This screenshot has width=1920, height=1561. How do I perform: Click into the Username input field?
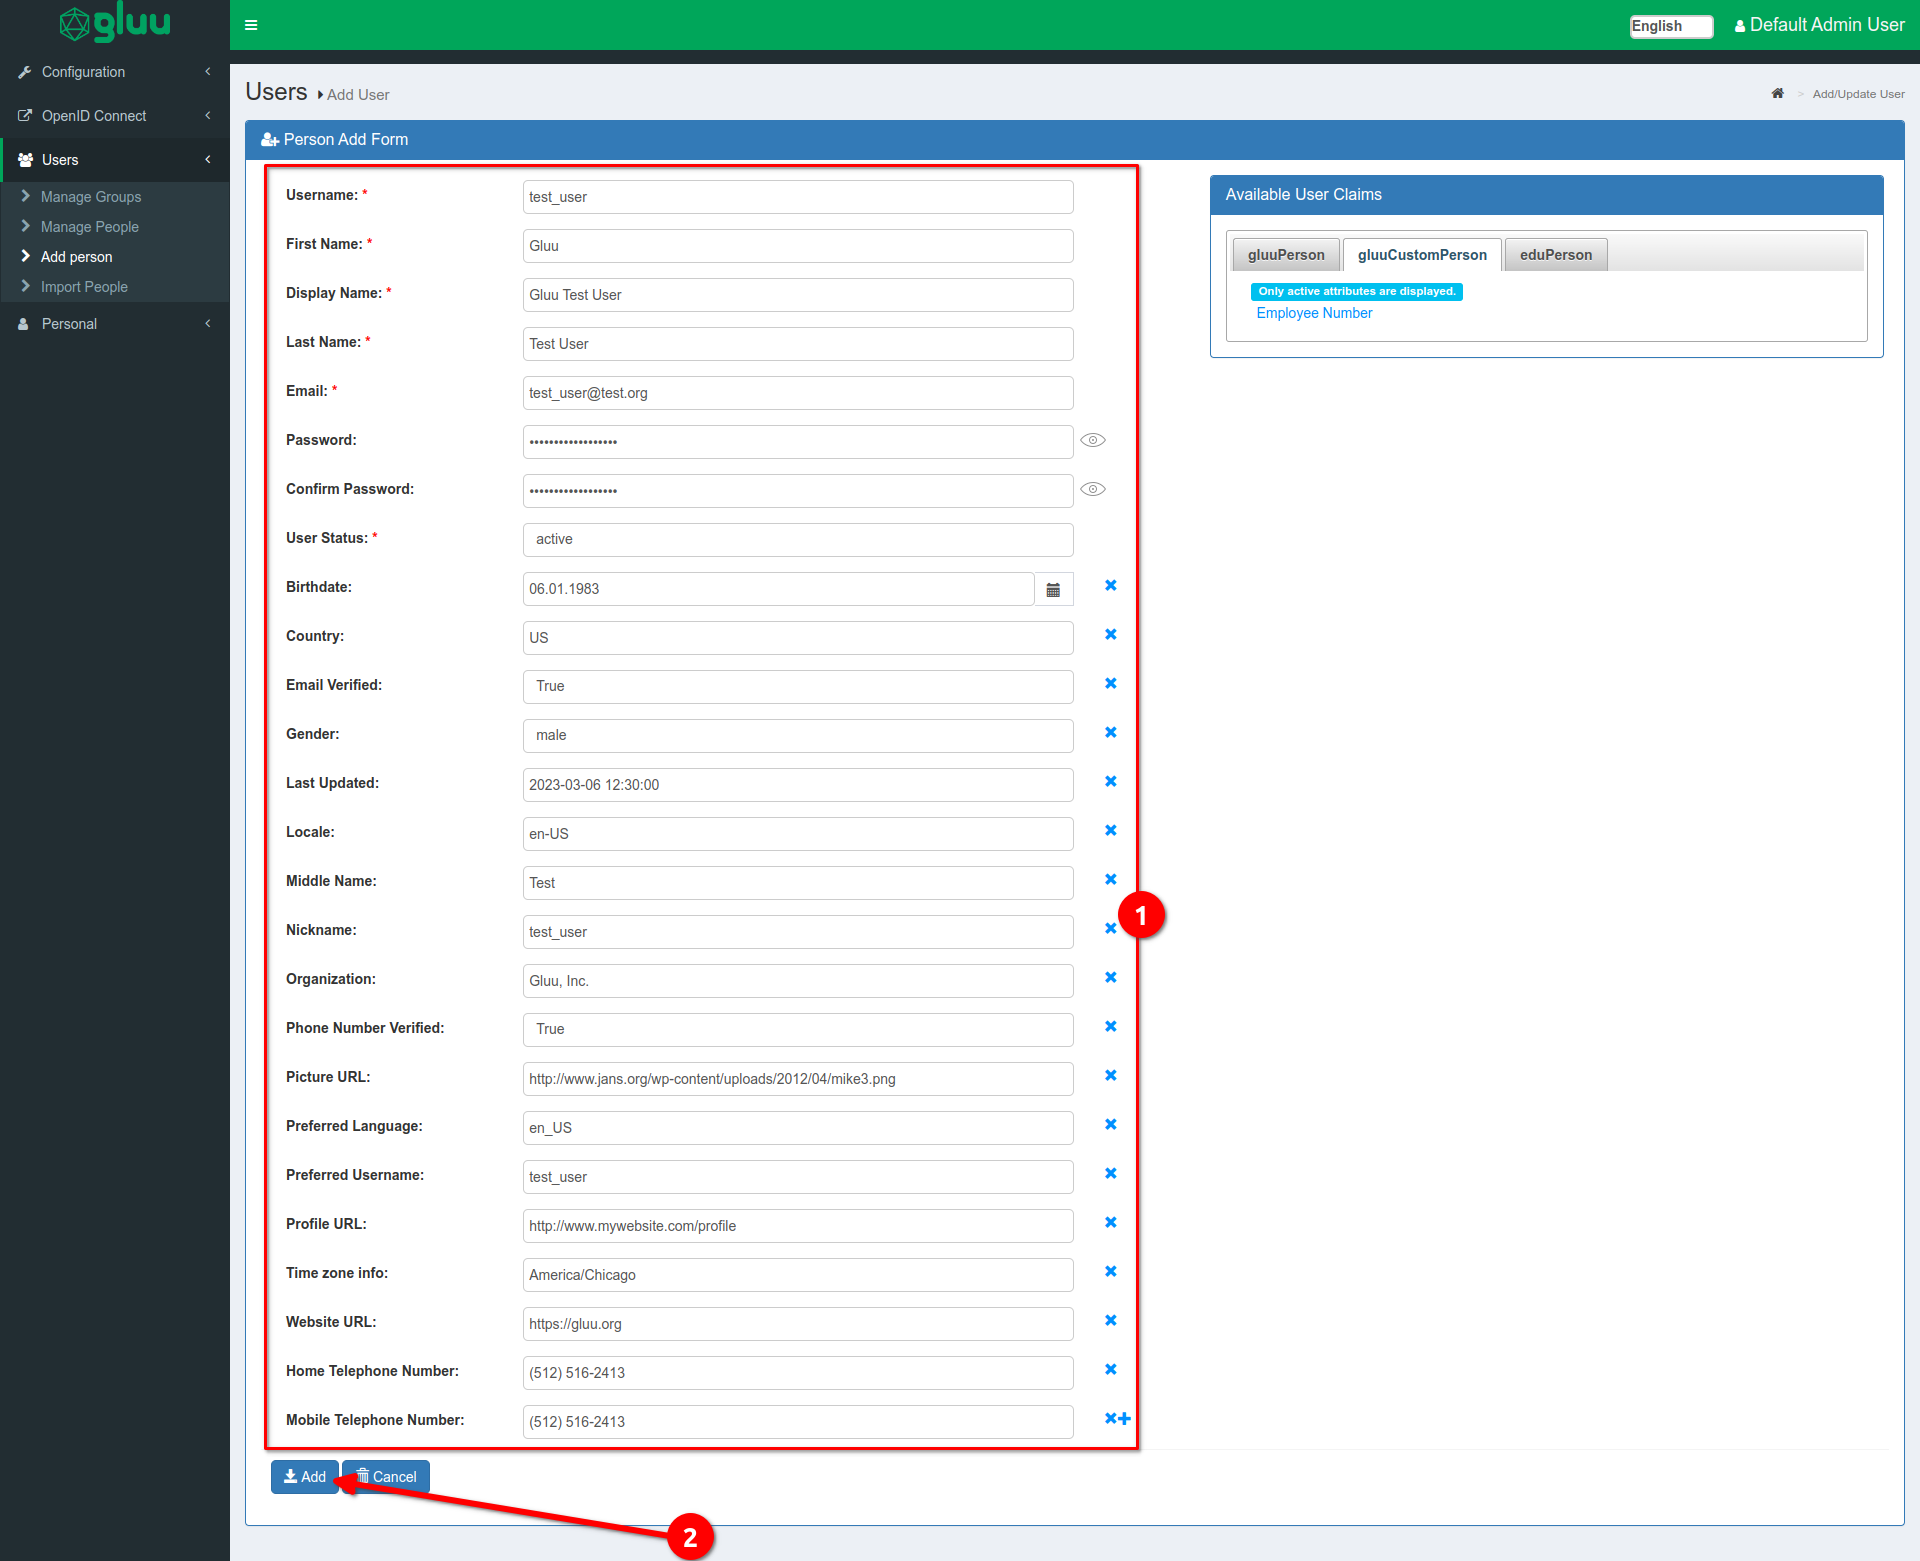tap(797, 197)
